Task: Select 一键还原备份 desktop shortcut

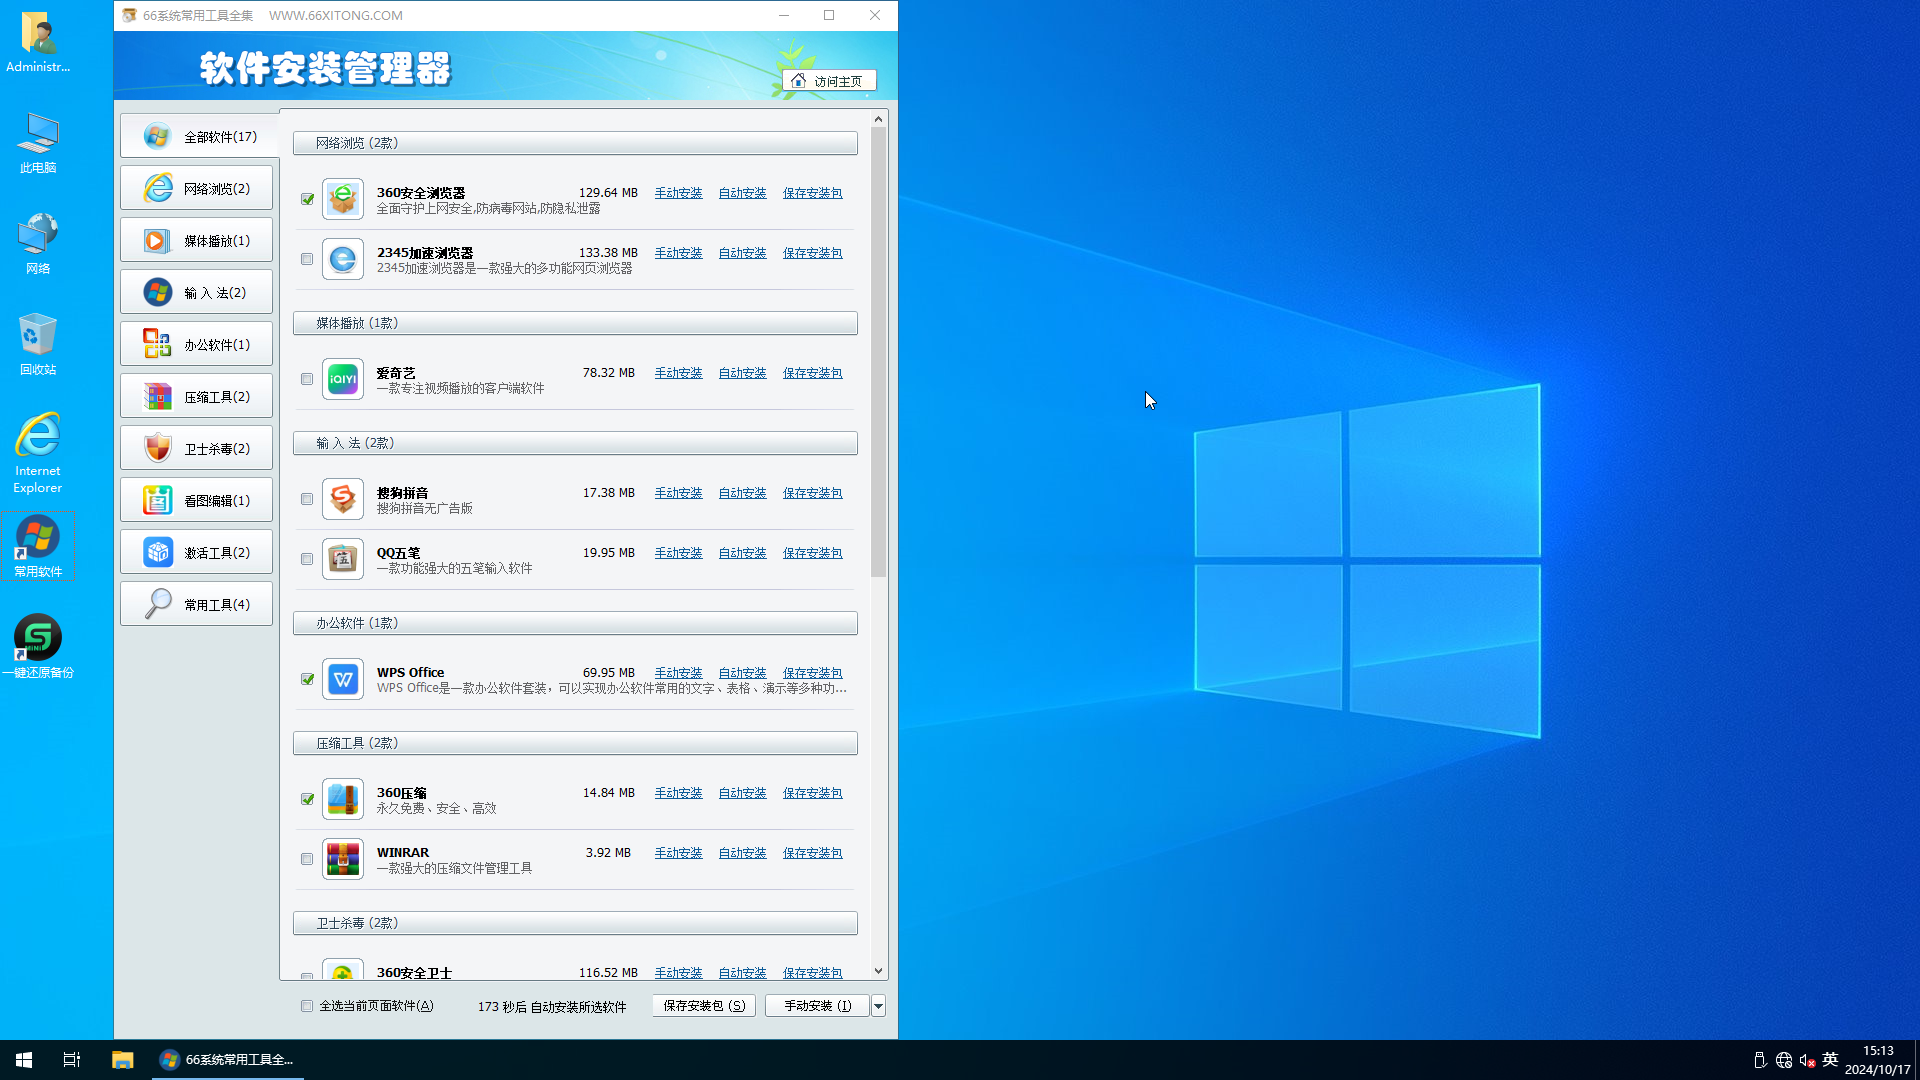Action: 38,647
